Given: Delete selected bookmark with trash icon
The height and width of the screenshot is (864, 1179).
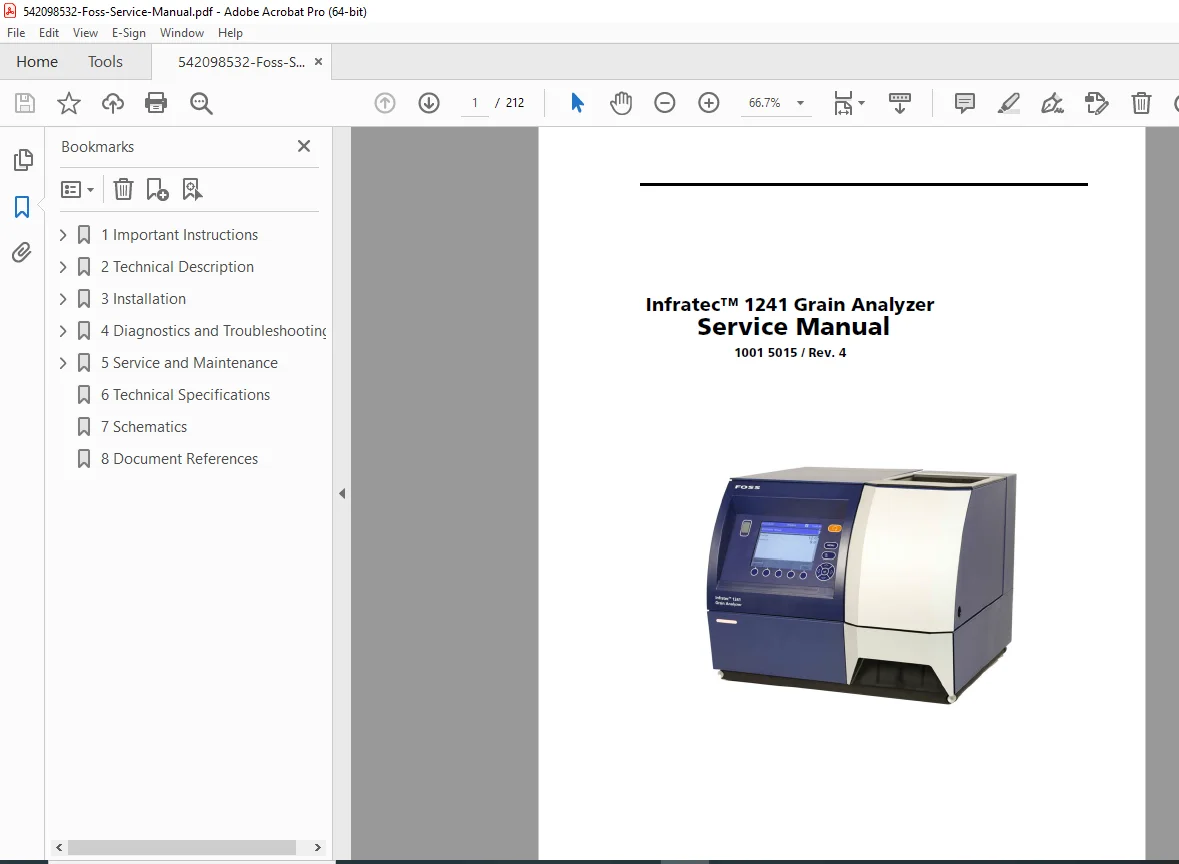Looking at the screenshot, I should pos(123,189).
